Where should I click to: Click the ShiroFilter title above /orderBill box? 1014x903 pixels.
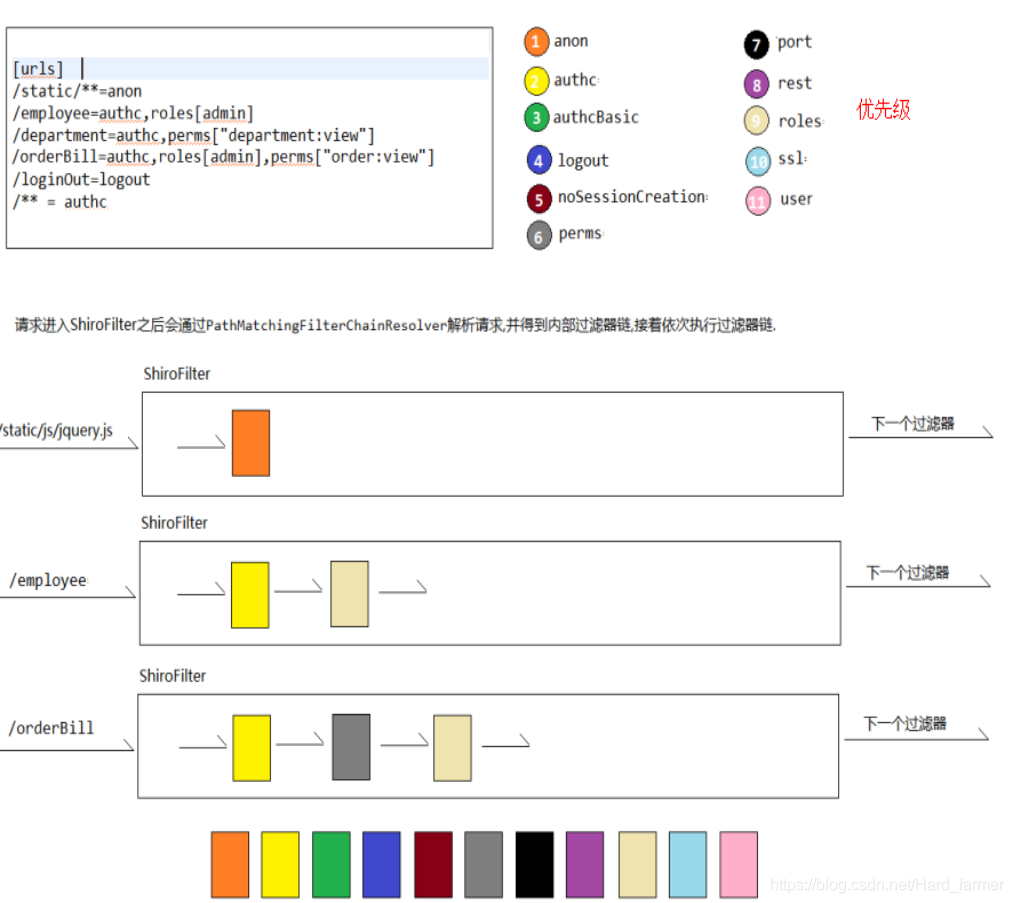tap(172, 676)
